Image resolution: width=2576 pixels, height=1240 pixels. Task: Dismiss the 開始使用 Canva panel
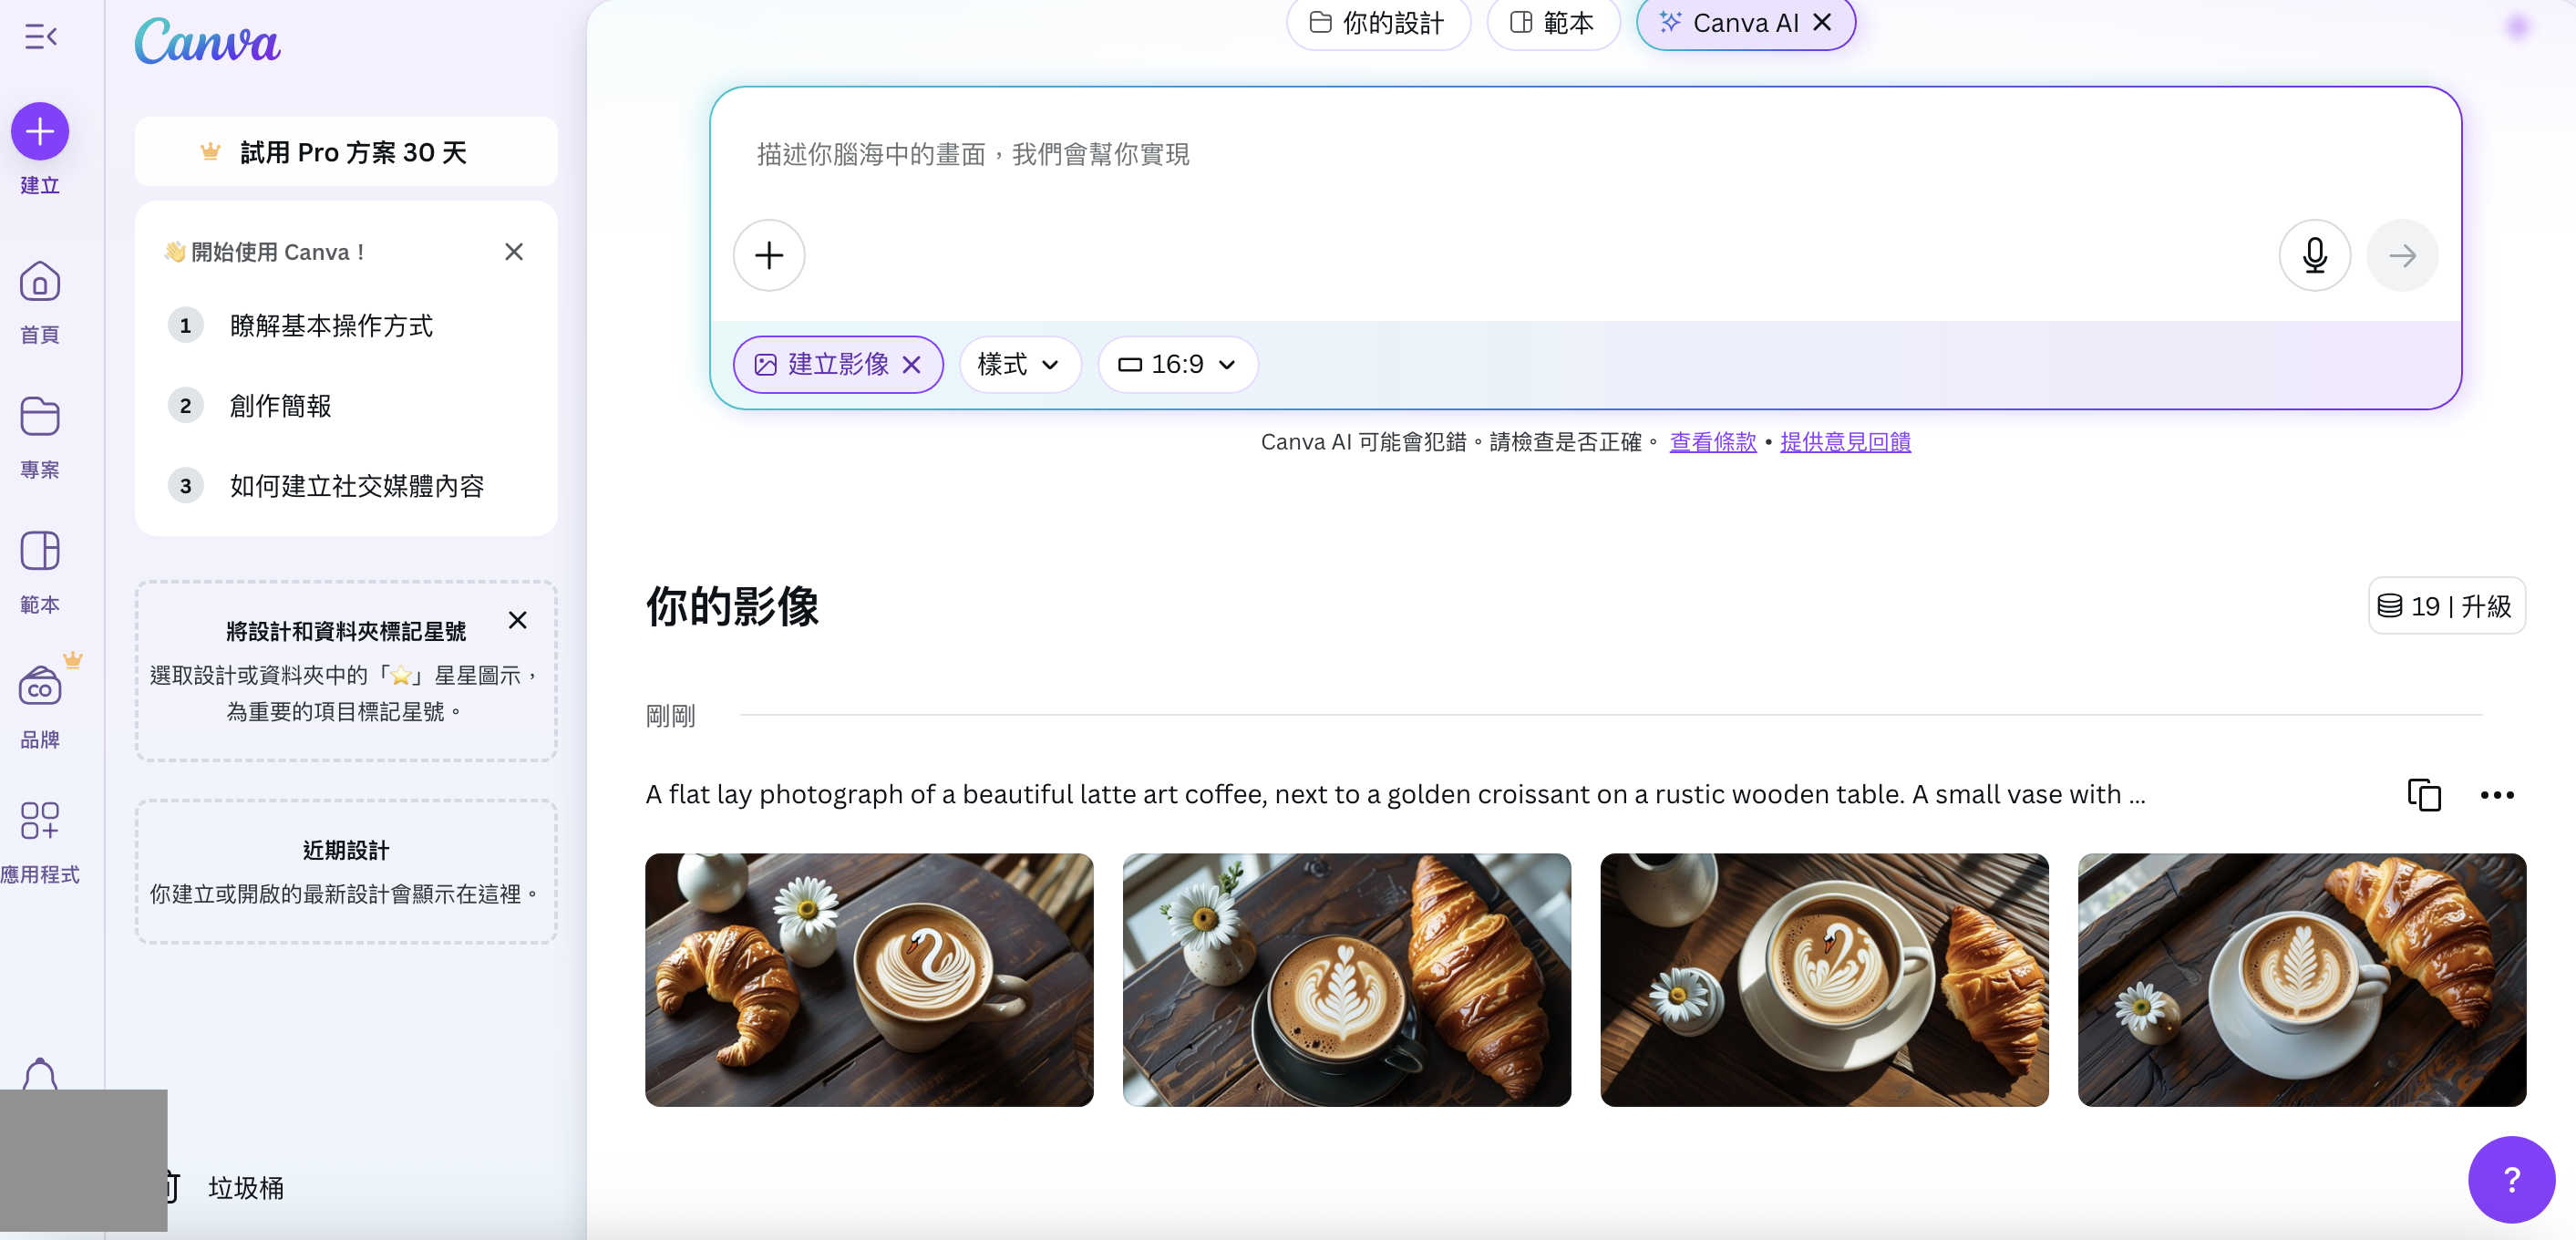[514, 252]
